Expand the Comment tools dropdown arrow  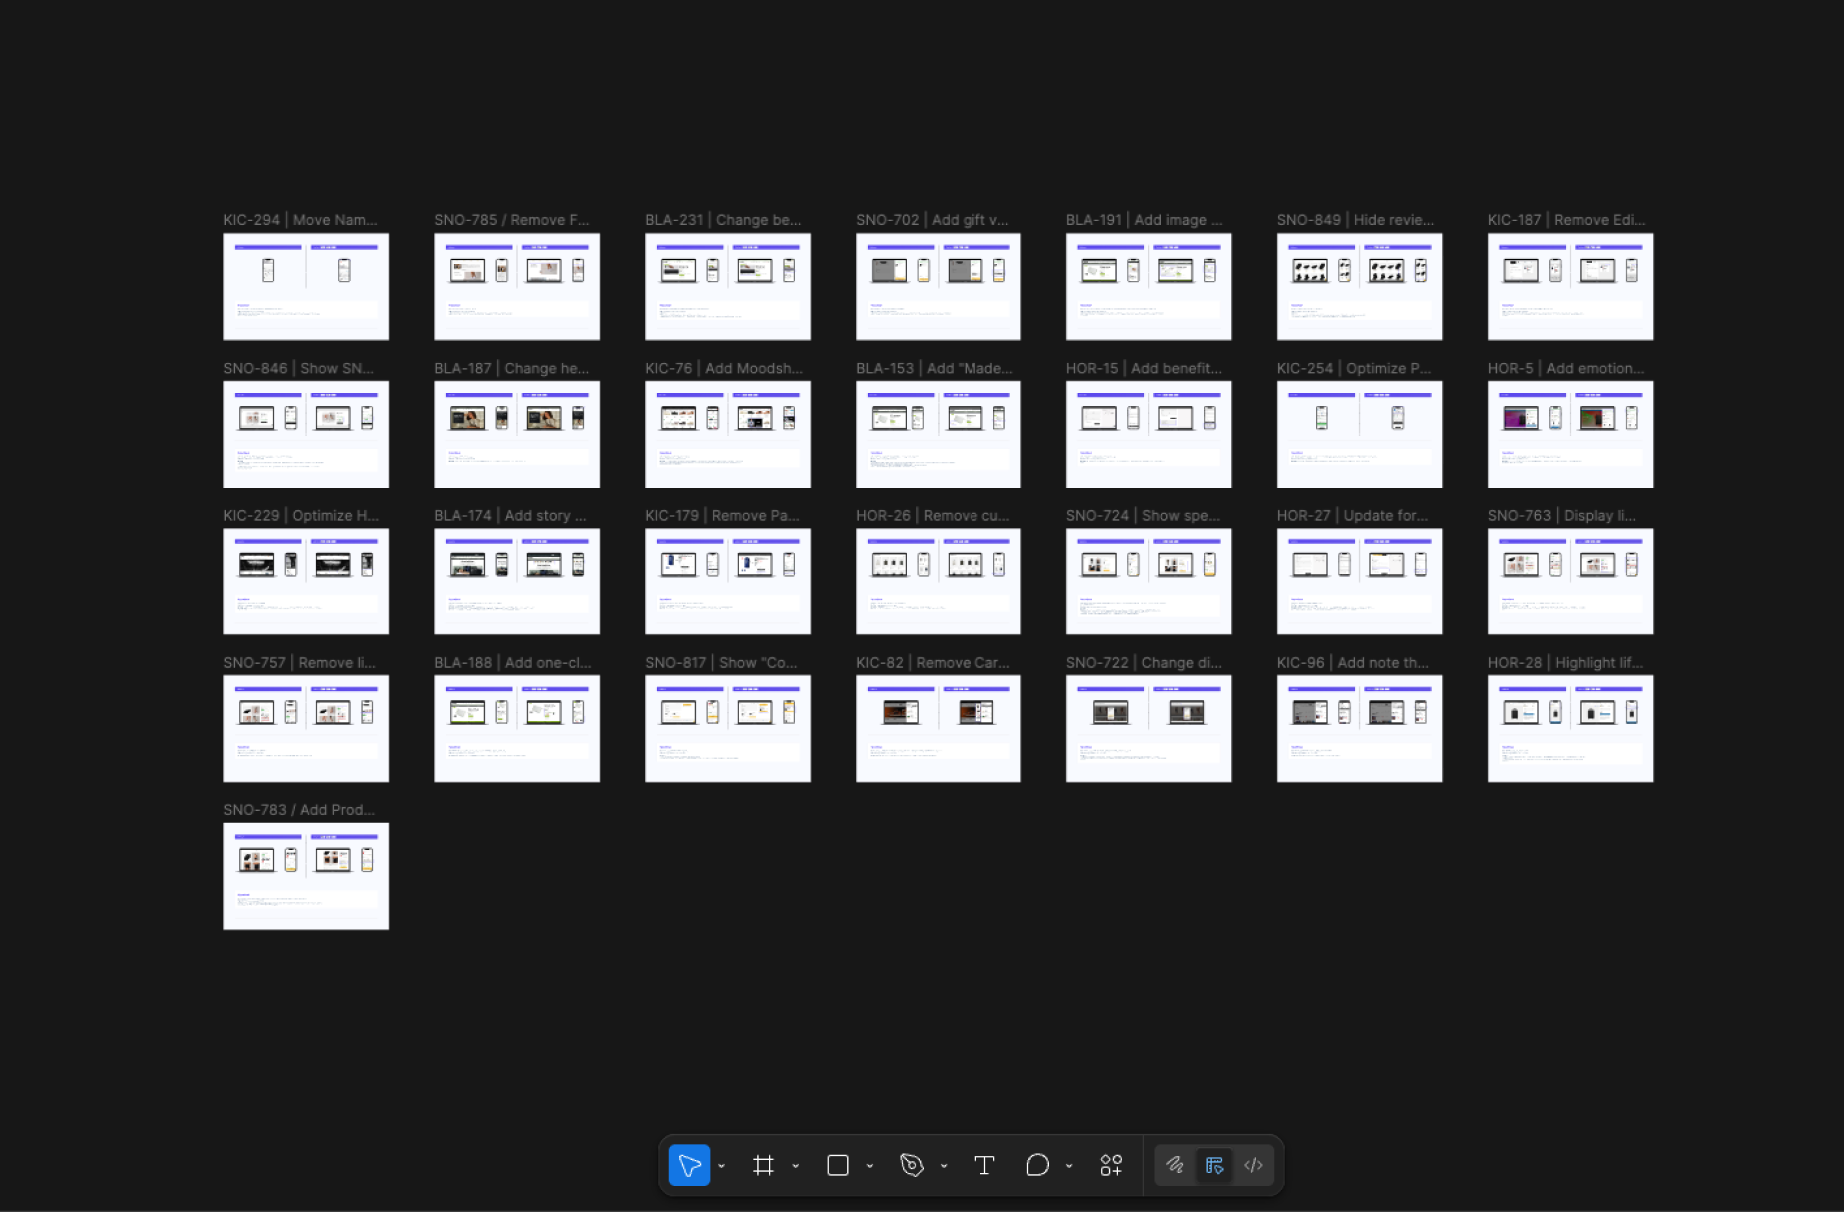pos(1069,1166)
